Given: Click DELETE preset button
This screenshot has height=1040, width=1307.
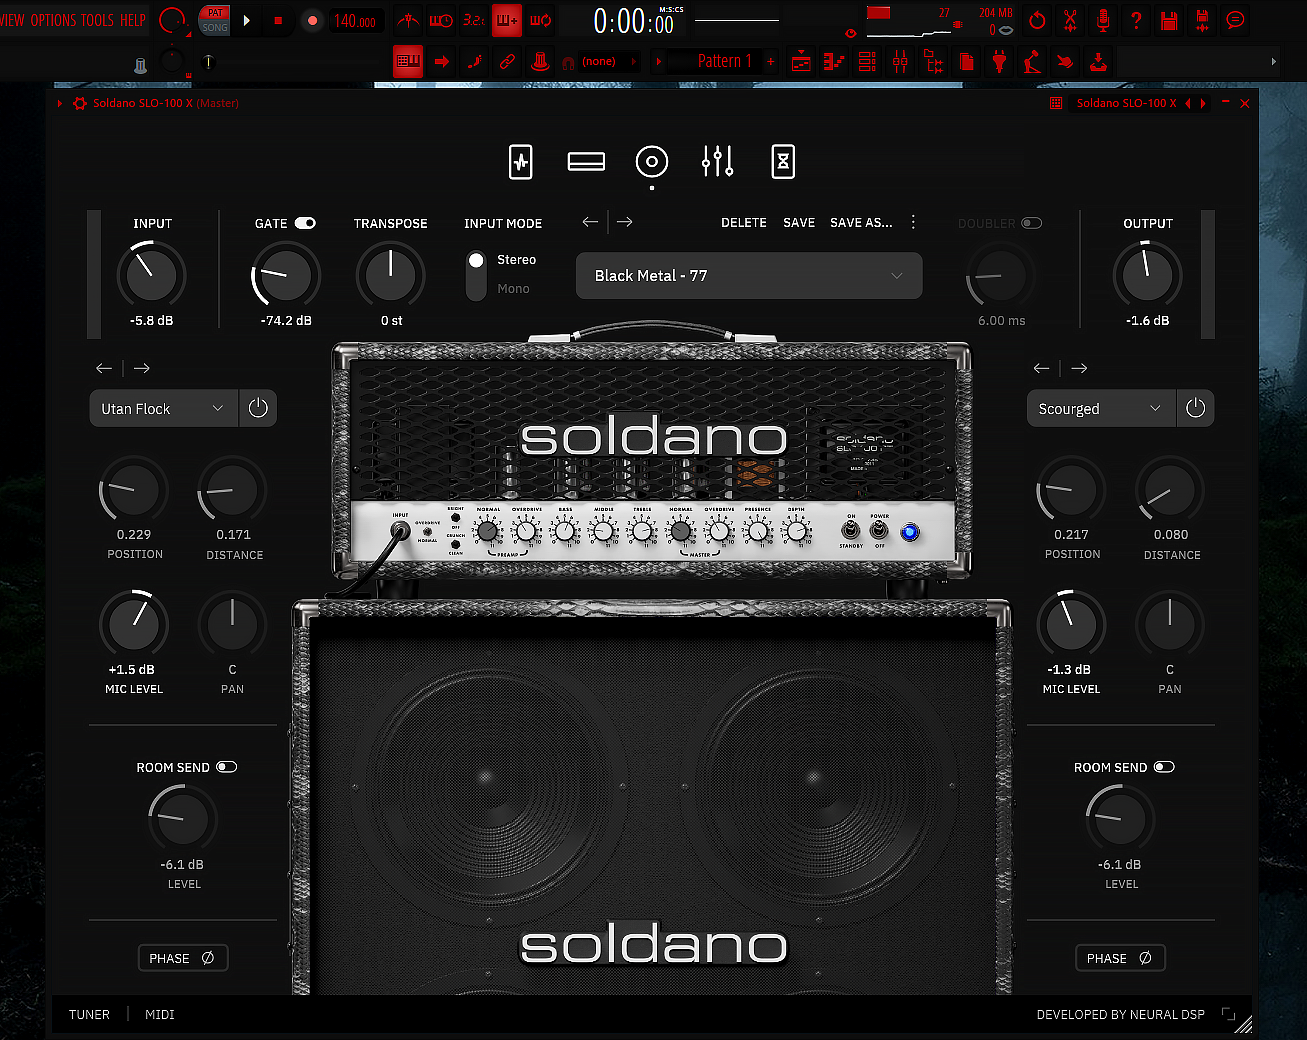Looking at the screenshot, I should click(744, 223).
